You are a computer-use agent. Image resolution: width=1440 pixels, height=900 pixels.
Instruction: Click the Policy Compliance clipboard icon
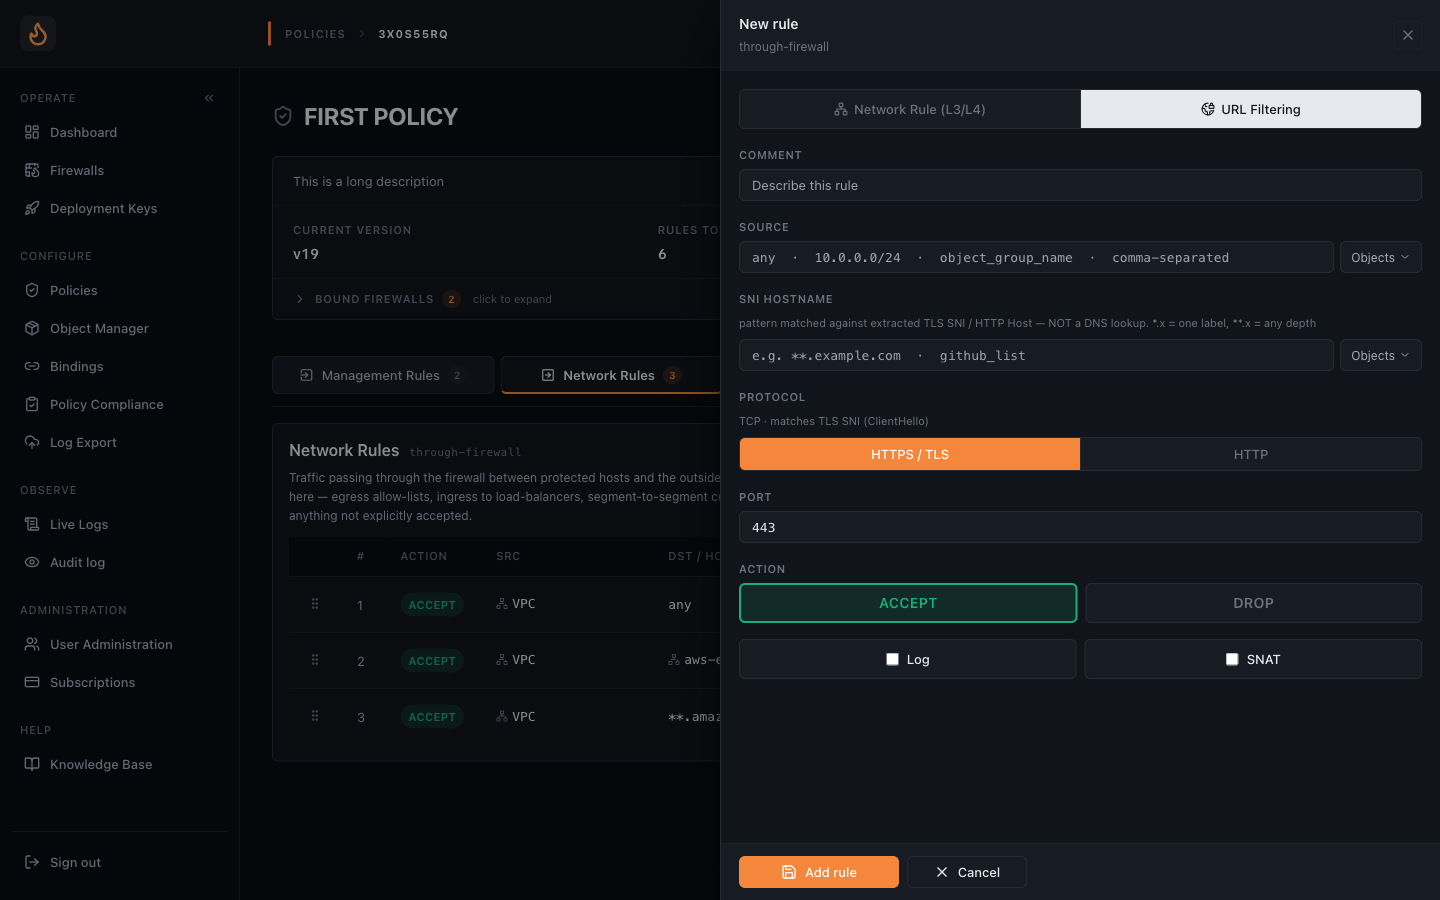tap(32, 404)
